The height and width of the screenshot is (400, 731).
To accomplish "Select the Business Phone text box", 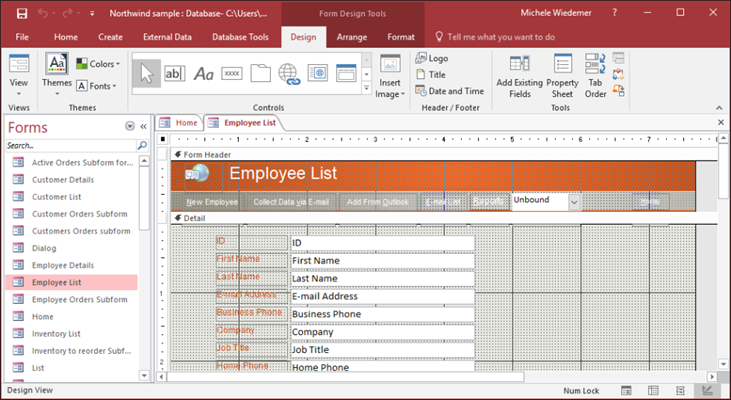I will tap(382, 314).
